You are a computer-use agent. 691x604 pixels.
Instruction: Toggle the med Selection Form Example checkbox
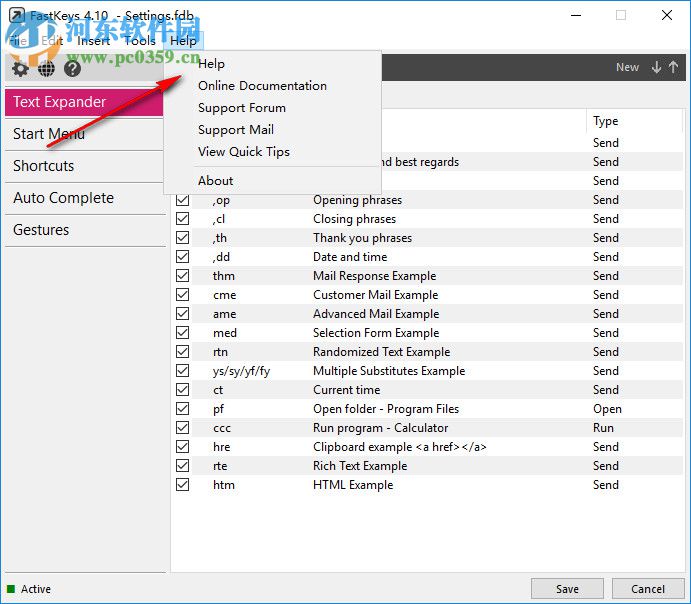[182, 333]
